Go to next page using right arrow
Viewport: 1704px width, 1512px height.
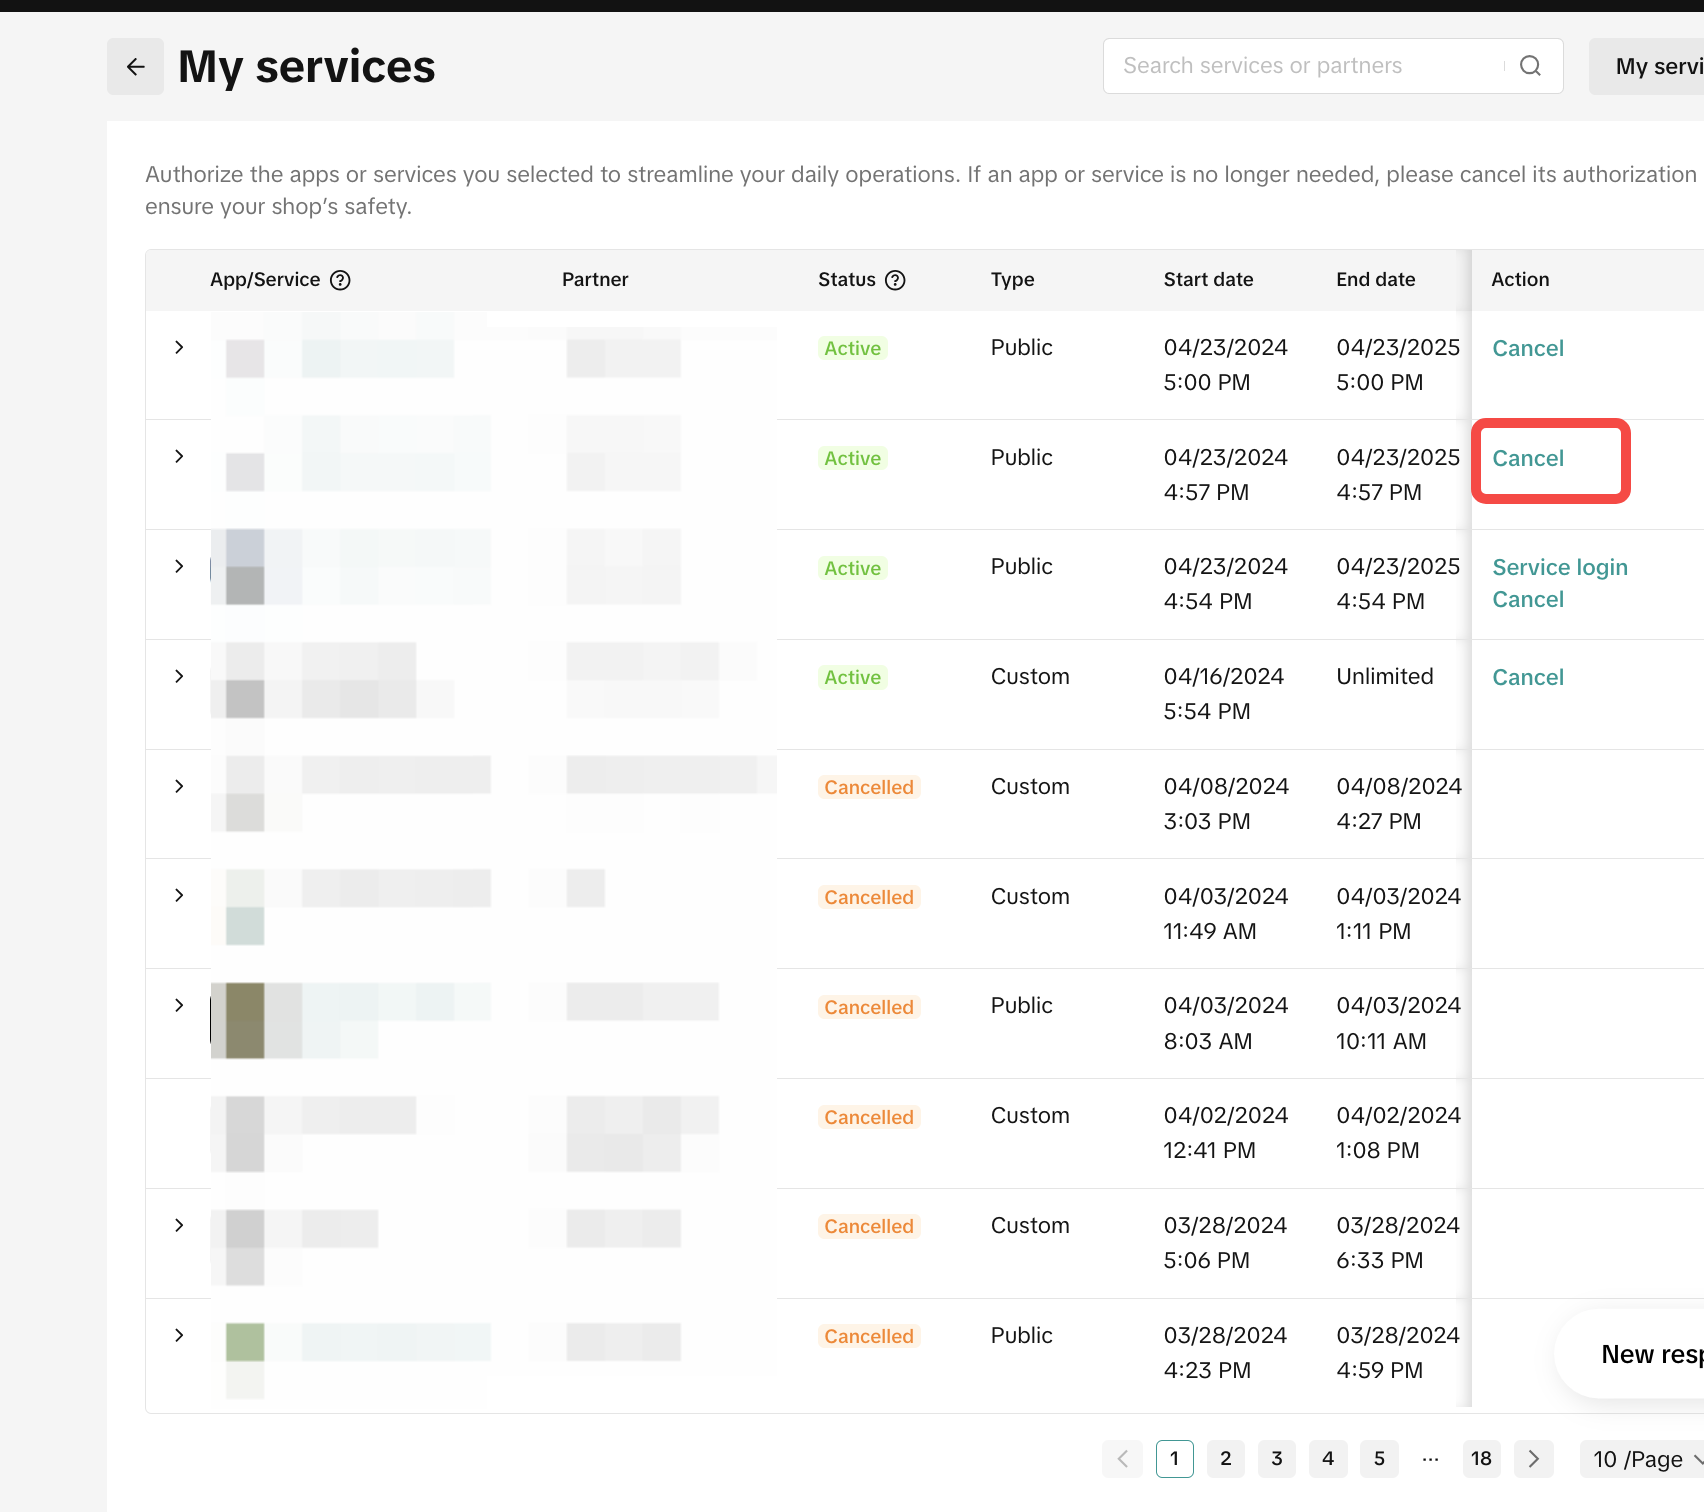click(1533, 1459)
